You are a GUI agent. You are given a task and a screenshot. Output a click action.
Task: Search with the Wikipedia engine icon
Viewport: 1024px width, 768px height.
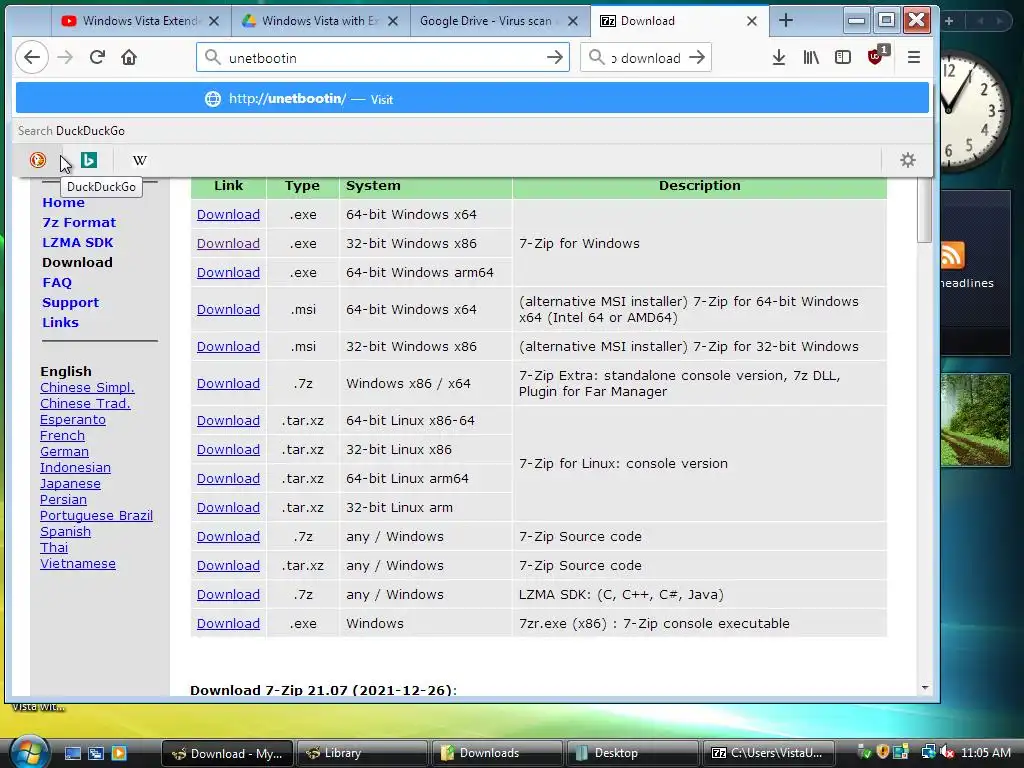coord(140,160)
